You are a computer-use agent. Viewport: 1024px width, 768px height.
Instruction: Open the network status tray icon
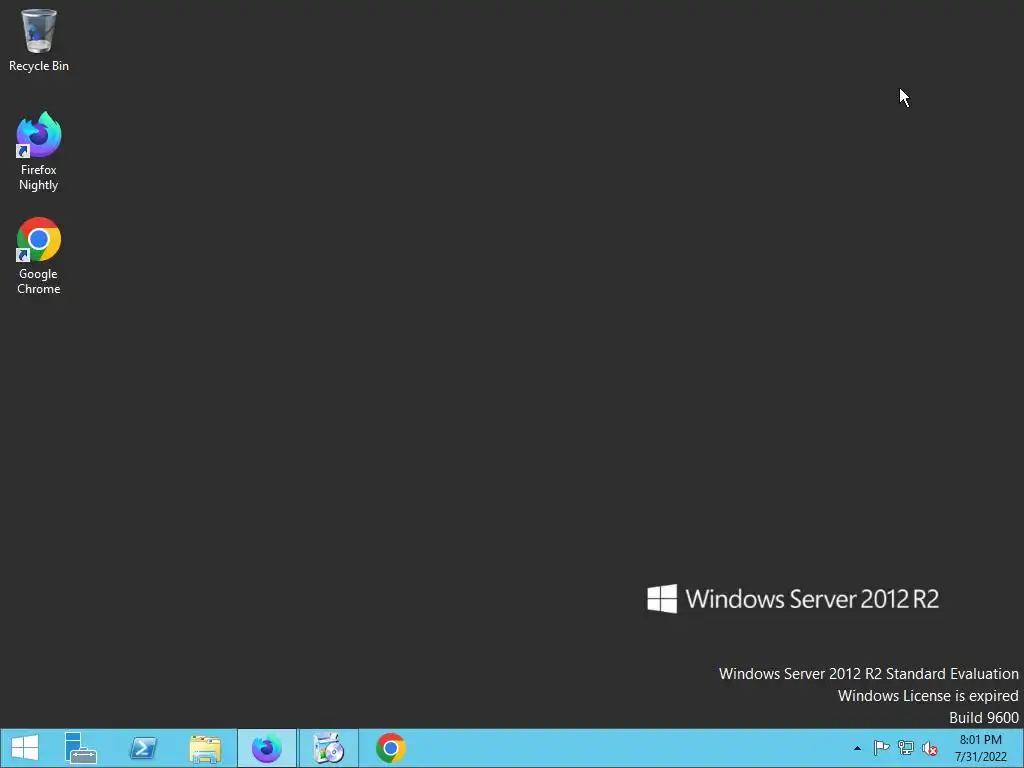tap(906, 748)
